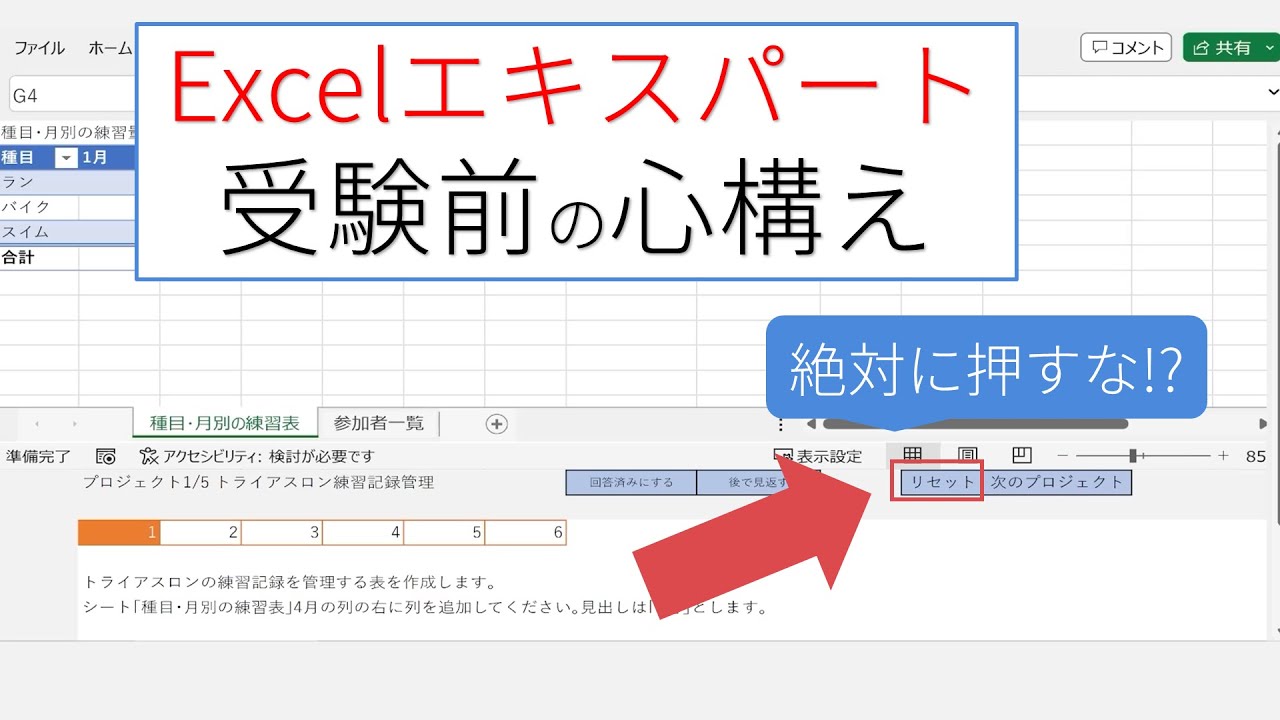The width and height of the screenshot is (1280, 720).
Task: Open the アクセシビリティ: 検討が必要です status item
Action: (x=257, y=456)
